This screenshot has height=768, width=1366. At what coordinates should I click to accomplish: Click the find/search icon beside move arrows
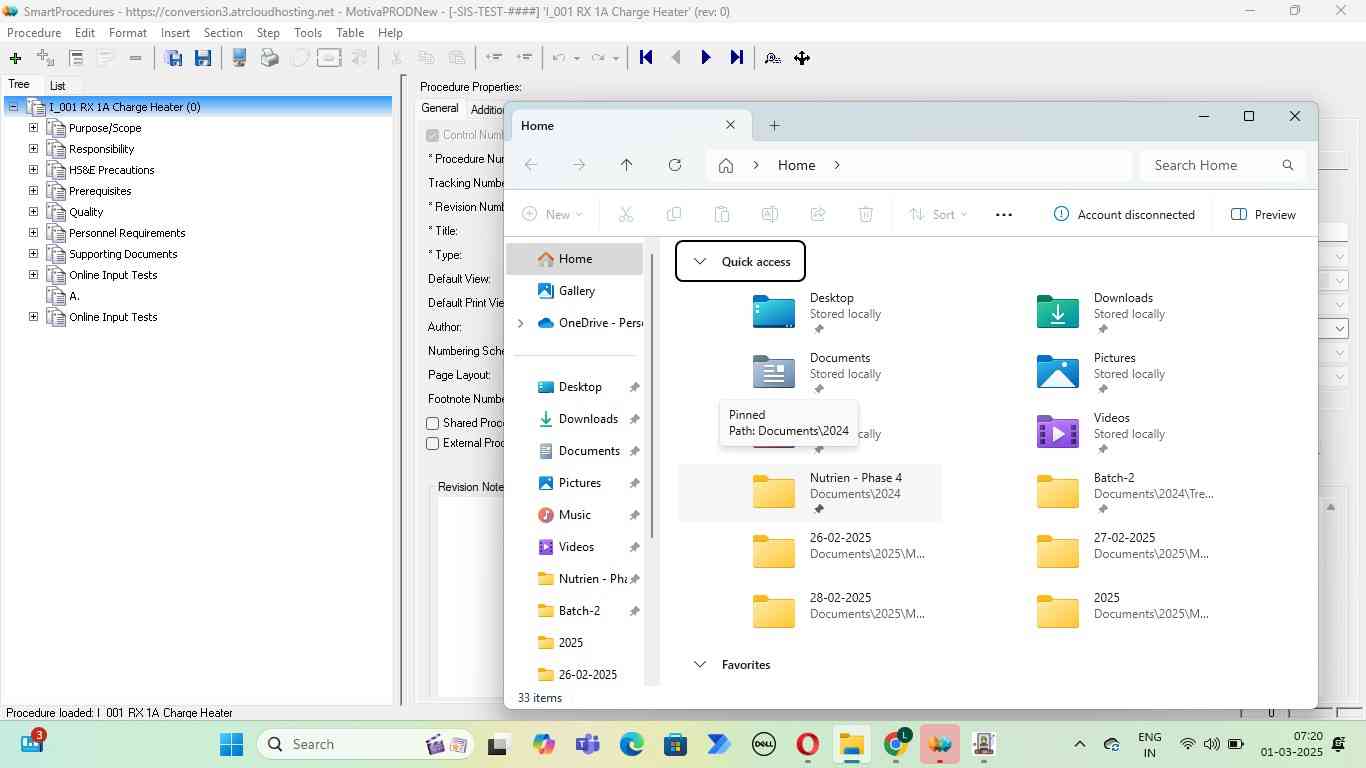pyautogui.click(x=773, y=58)
